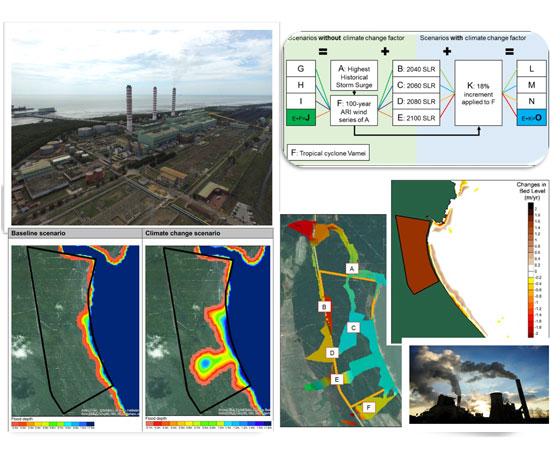
Task: Click the aerial power plant photograph
Action: 142,127
